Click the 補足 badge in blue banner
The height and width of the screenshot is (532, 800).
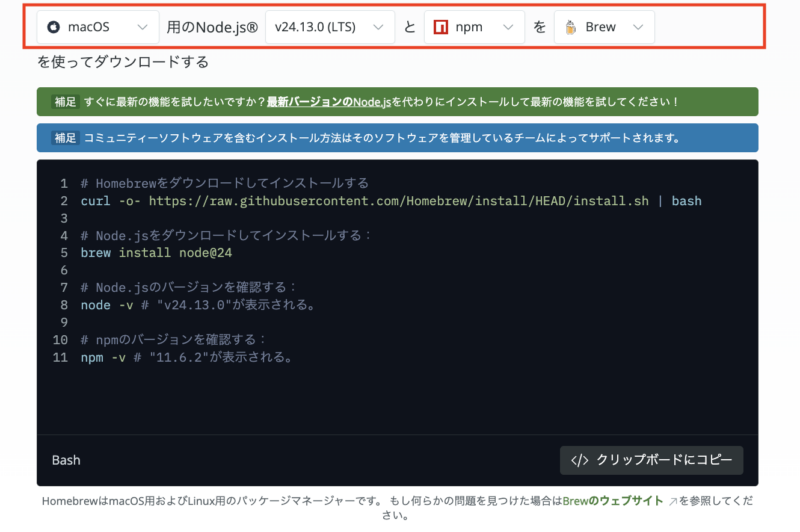(x=65, y=138)
